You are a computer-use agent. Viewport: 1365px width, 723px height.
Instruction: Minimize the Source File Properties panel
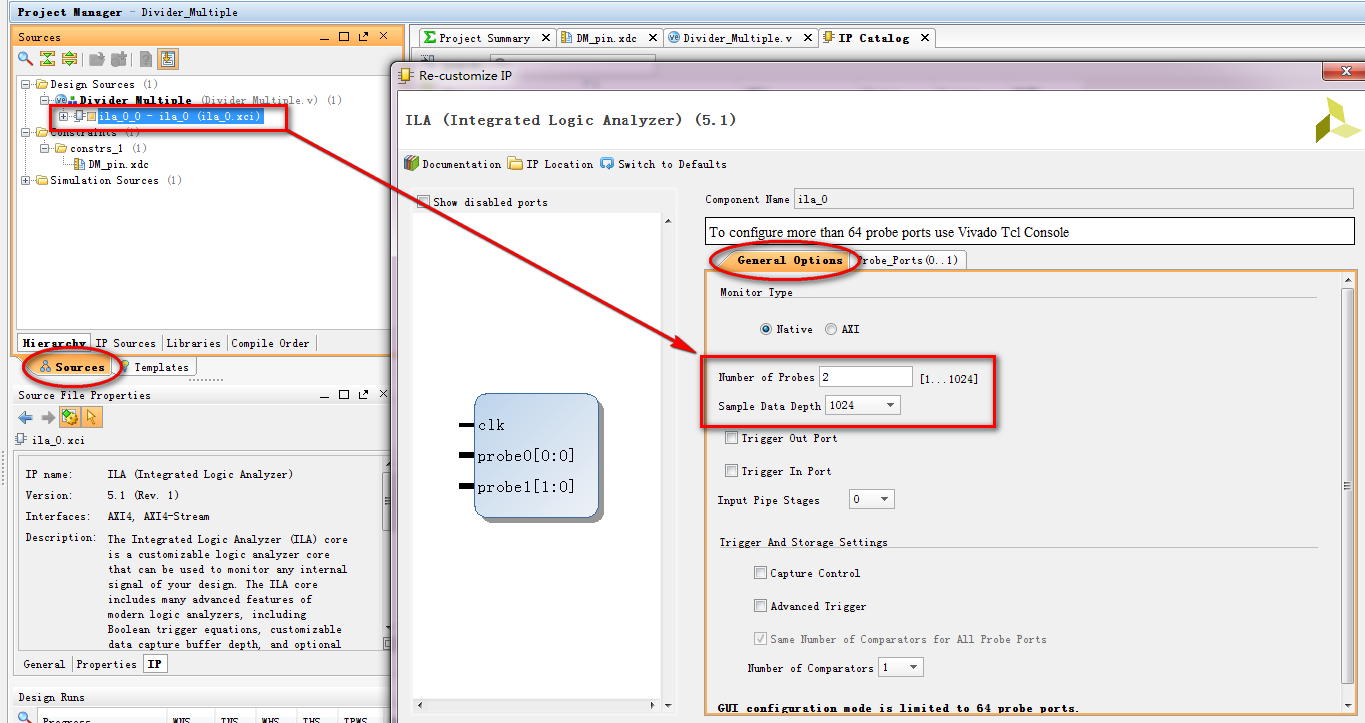coord(325,395)
